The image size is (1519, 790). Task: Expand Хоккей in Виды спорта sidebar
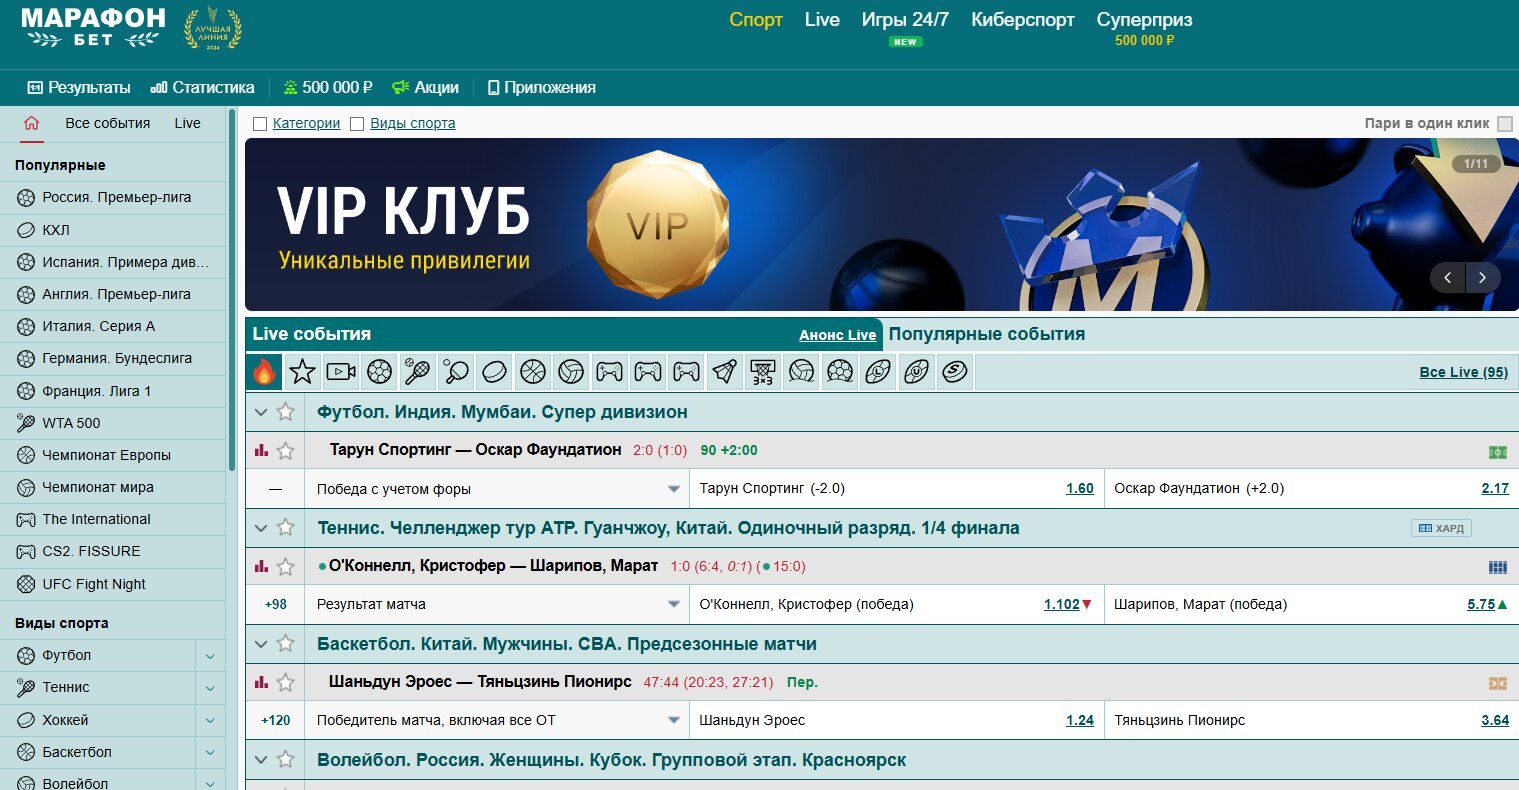tap(210, 720)
